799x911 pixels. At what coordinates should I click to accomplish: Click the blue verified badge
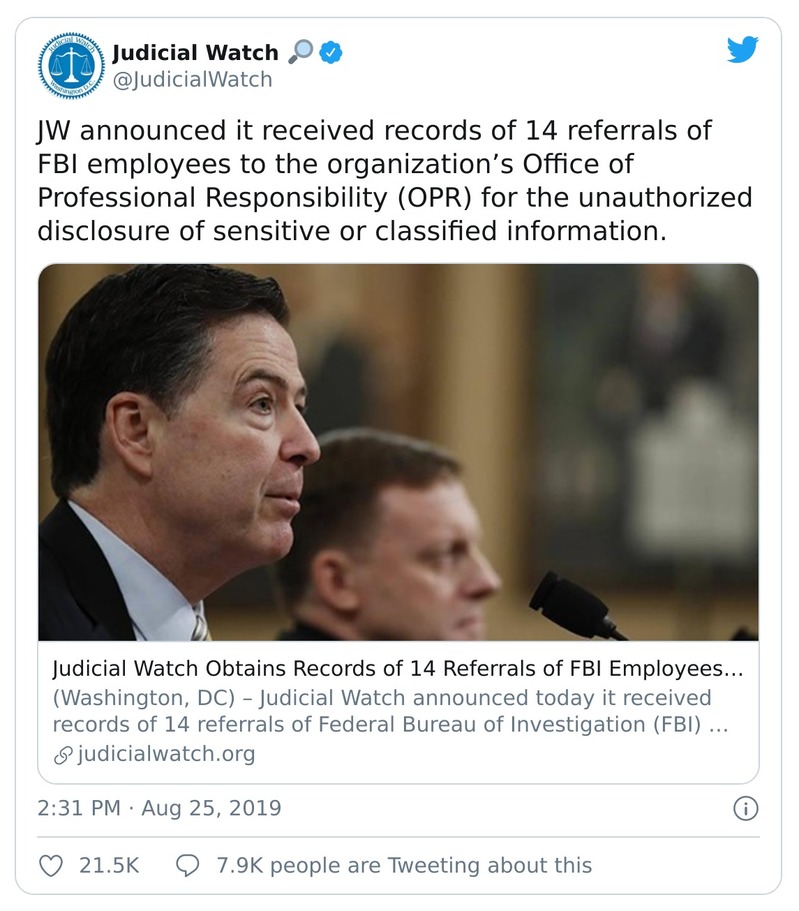pos(330,53)
